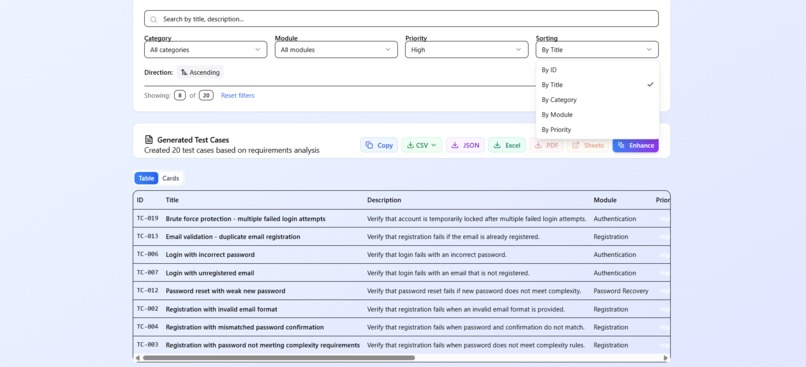Click the Showing count badge 8

(180, 96)
